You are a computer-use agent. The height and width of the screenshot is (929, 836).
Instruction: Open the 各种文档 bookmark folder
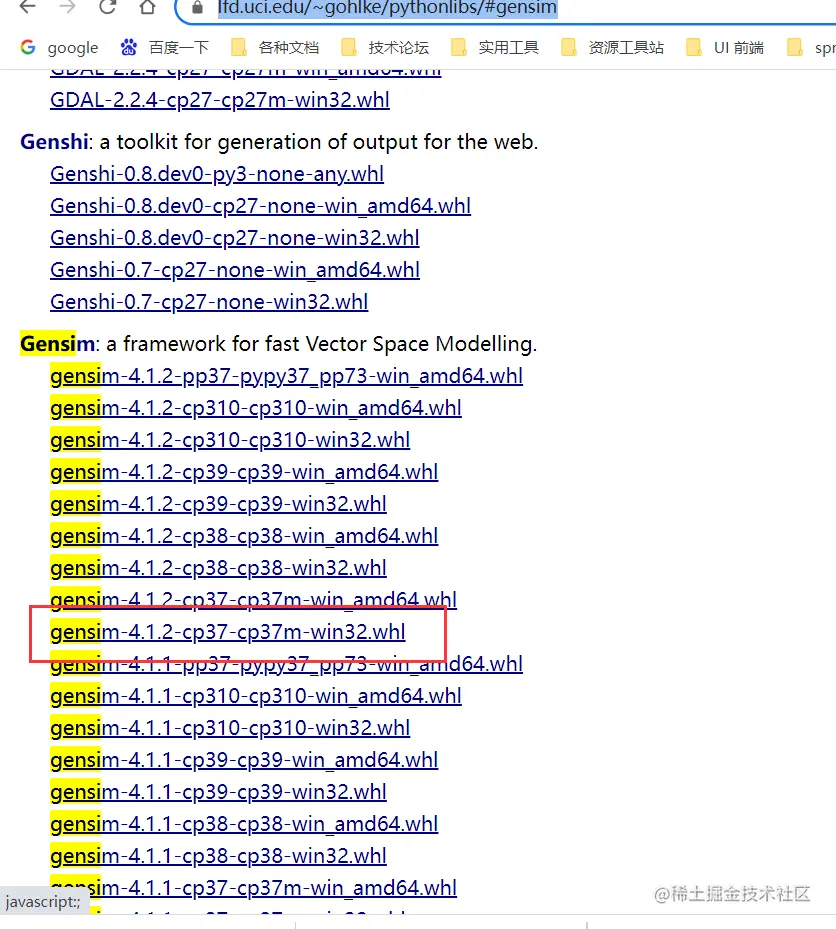pyautogui.click(x=275, y=47)
